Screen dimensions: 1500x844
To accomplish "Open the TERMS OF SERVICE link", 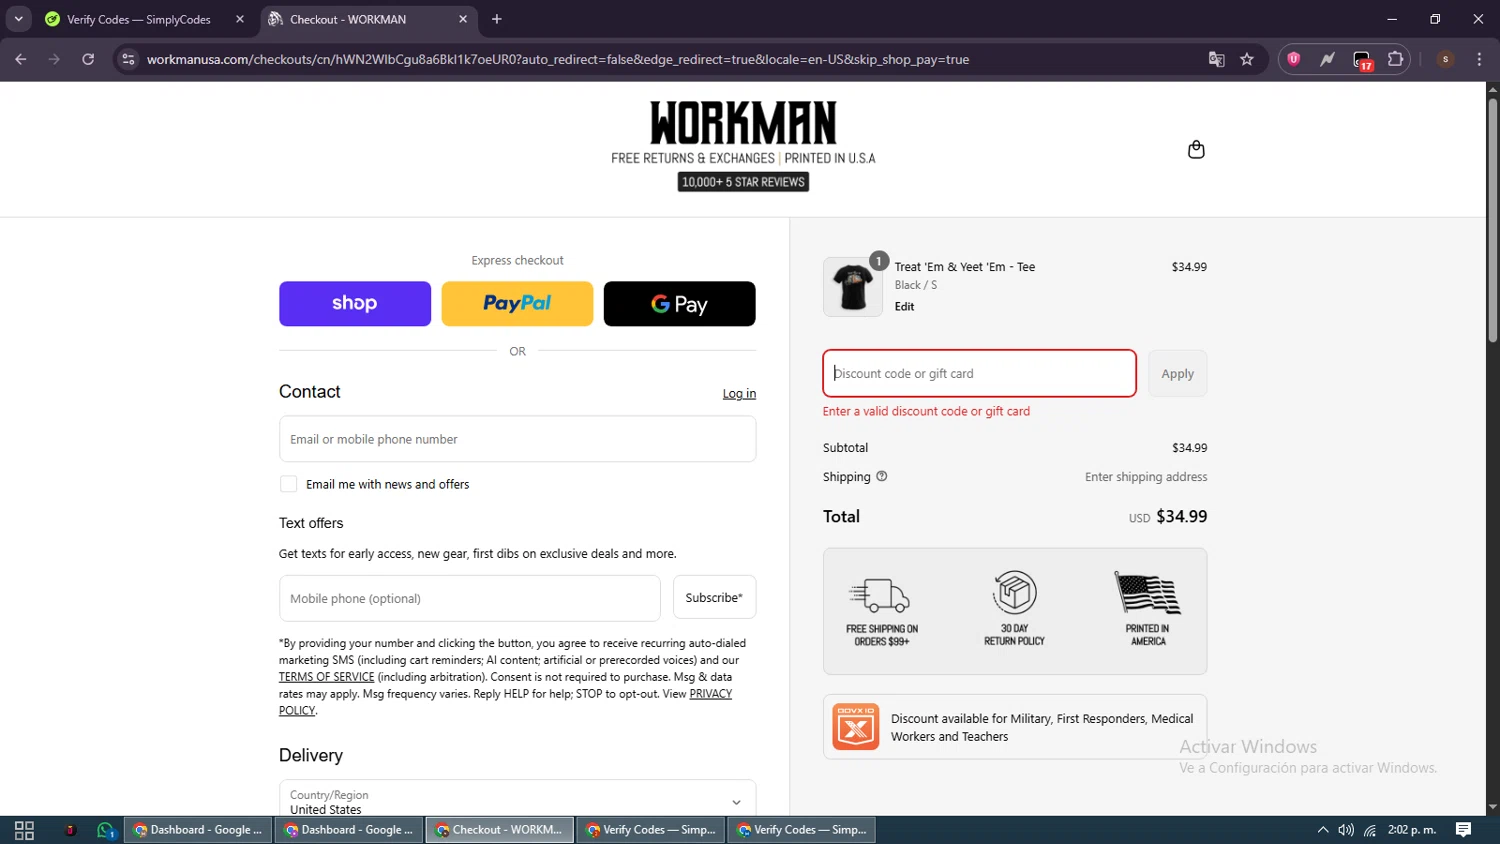I will coord(326,677).
